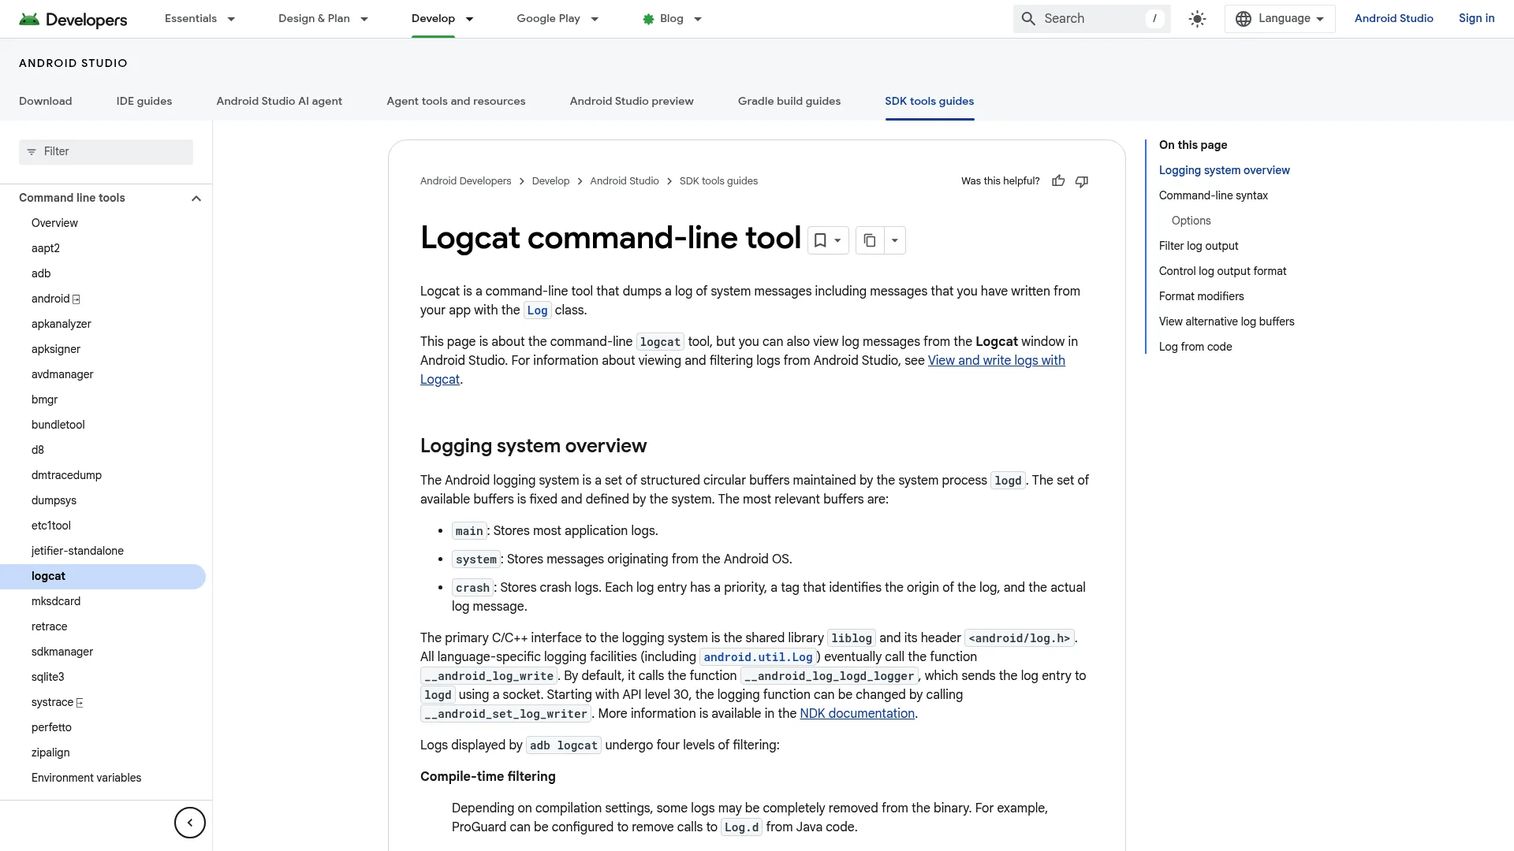Viewport: 1514px width, 851px height.
Task: Click the Sign in link
Action: tap(1476, 19)
